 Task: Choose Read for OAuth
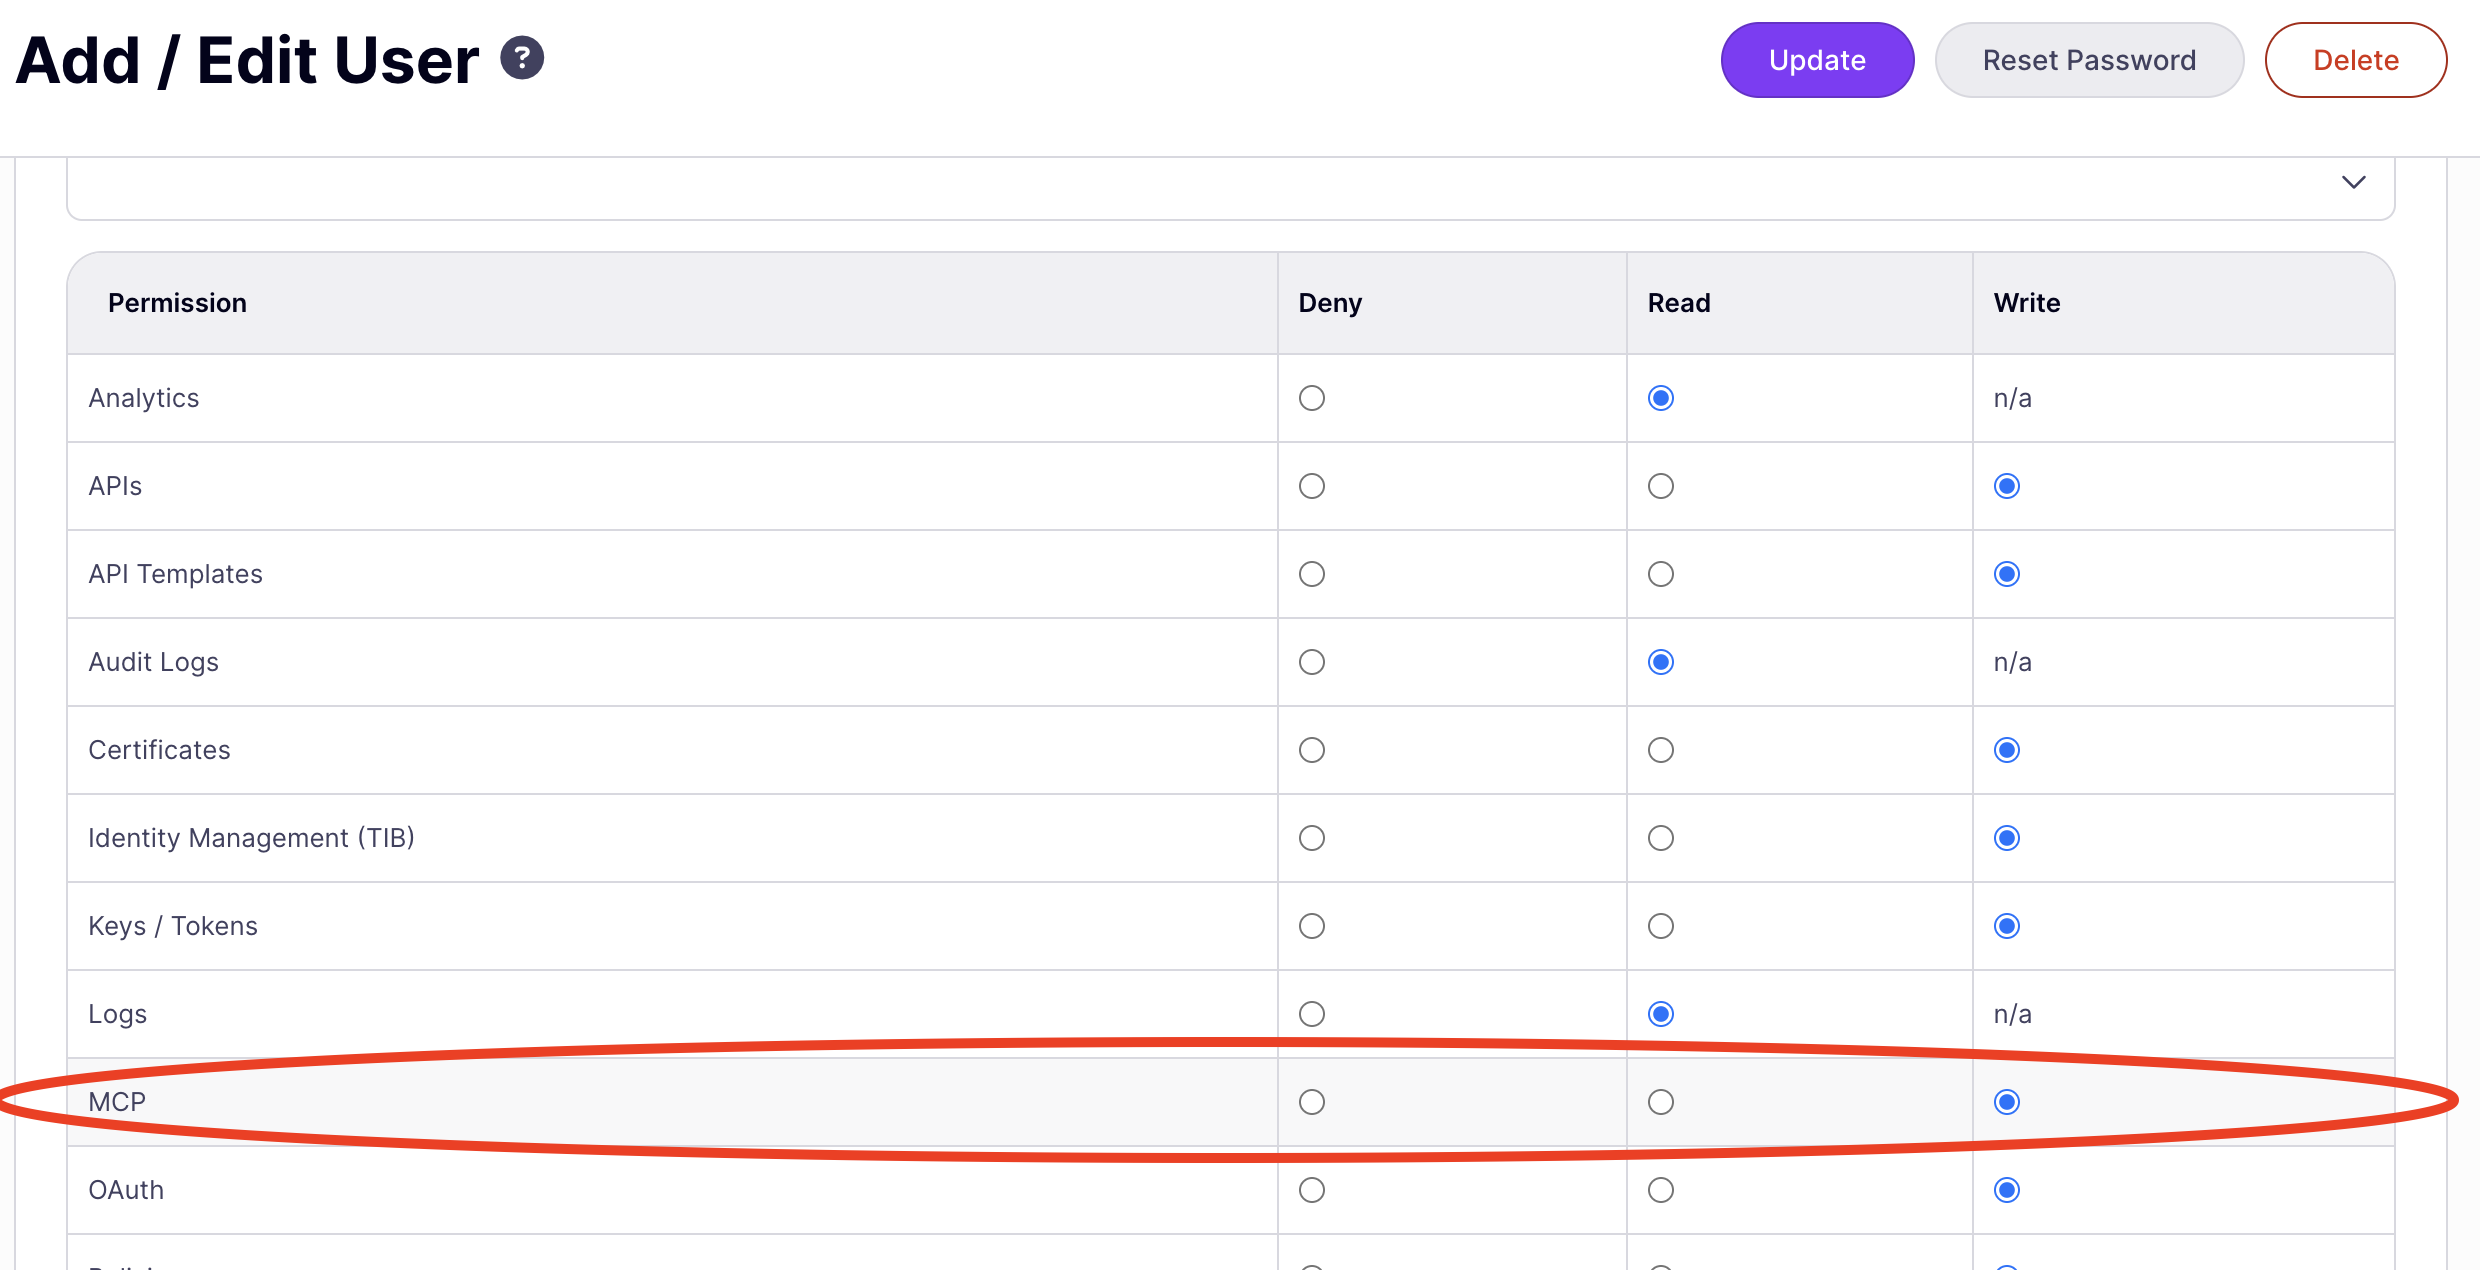click(1661, 1190)
